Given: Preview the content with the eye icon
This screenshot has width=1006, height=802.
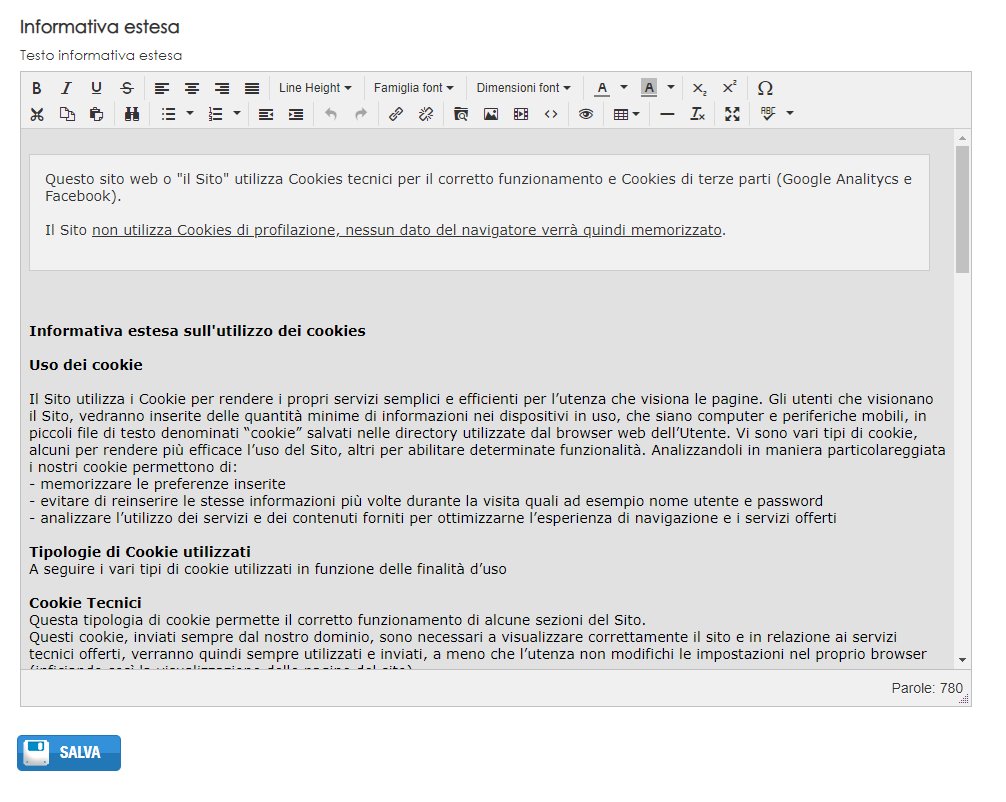Looking at the screenshot, I should pyautogui.click(x=586, y=114).
